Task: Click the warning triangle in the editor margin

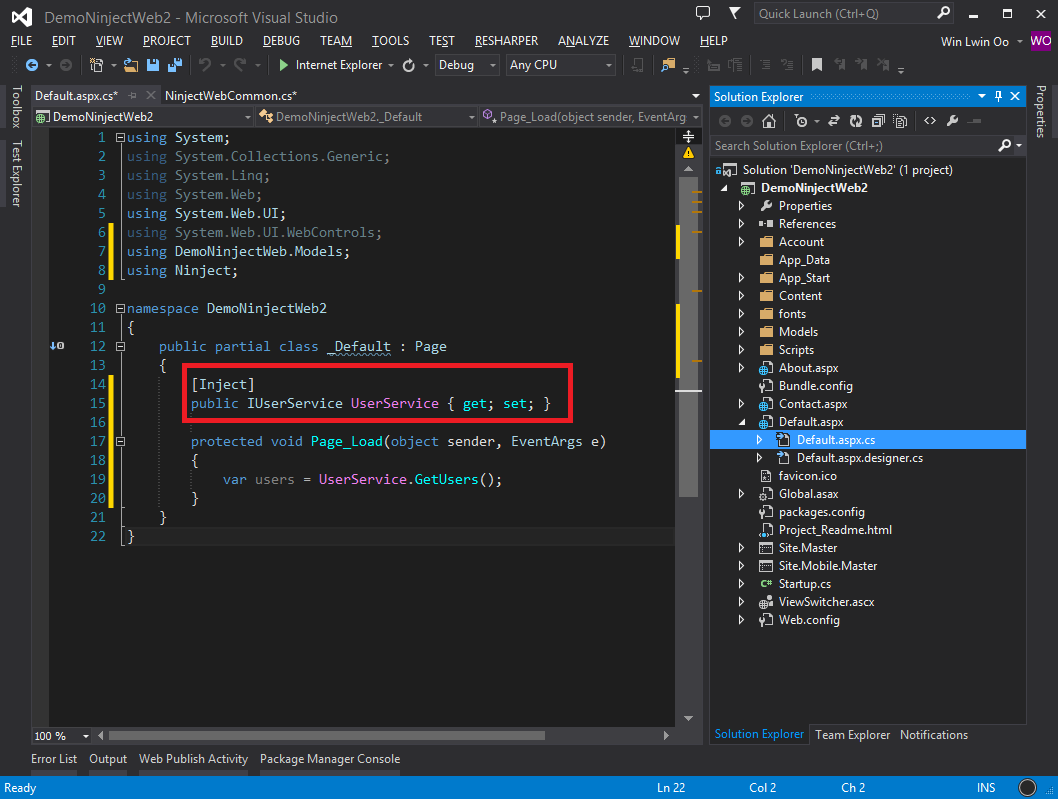Action: point(688,153)
